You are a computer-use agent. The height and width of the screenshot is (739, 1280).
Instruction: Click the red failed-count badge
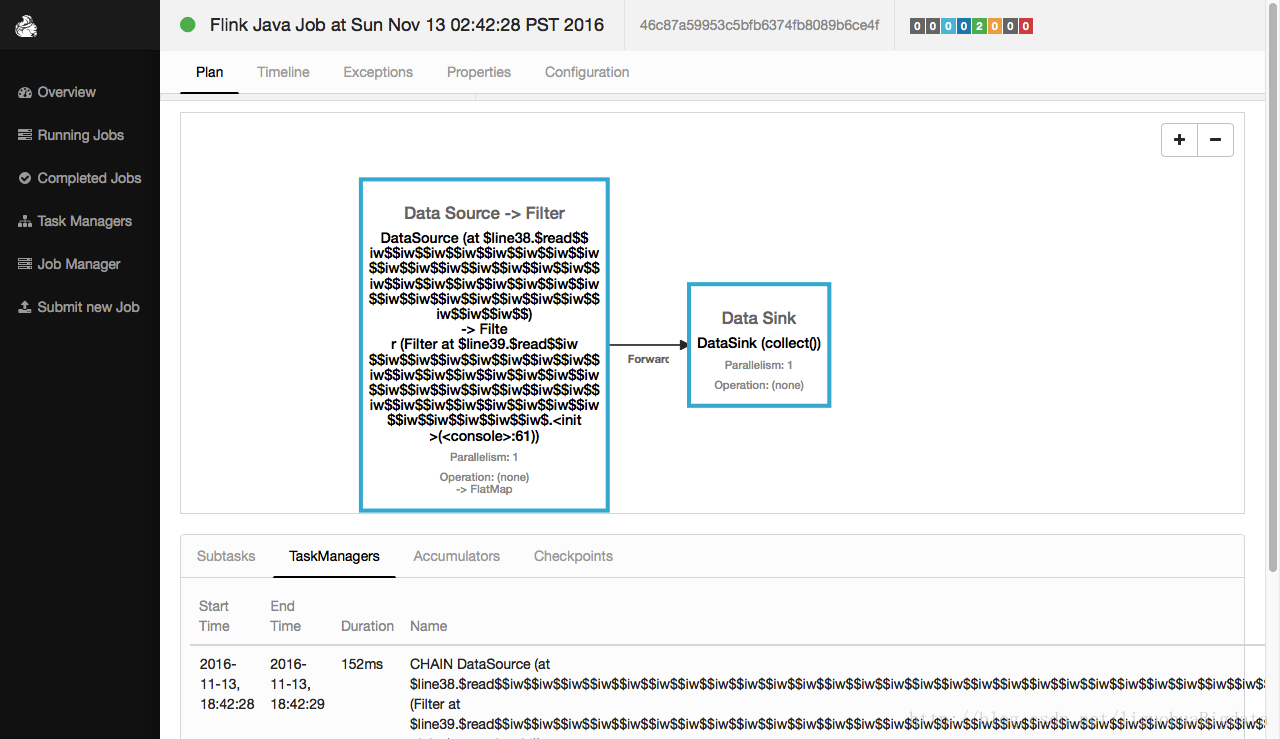pos(1026,26)
